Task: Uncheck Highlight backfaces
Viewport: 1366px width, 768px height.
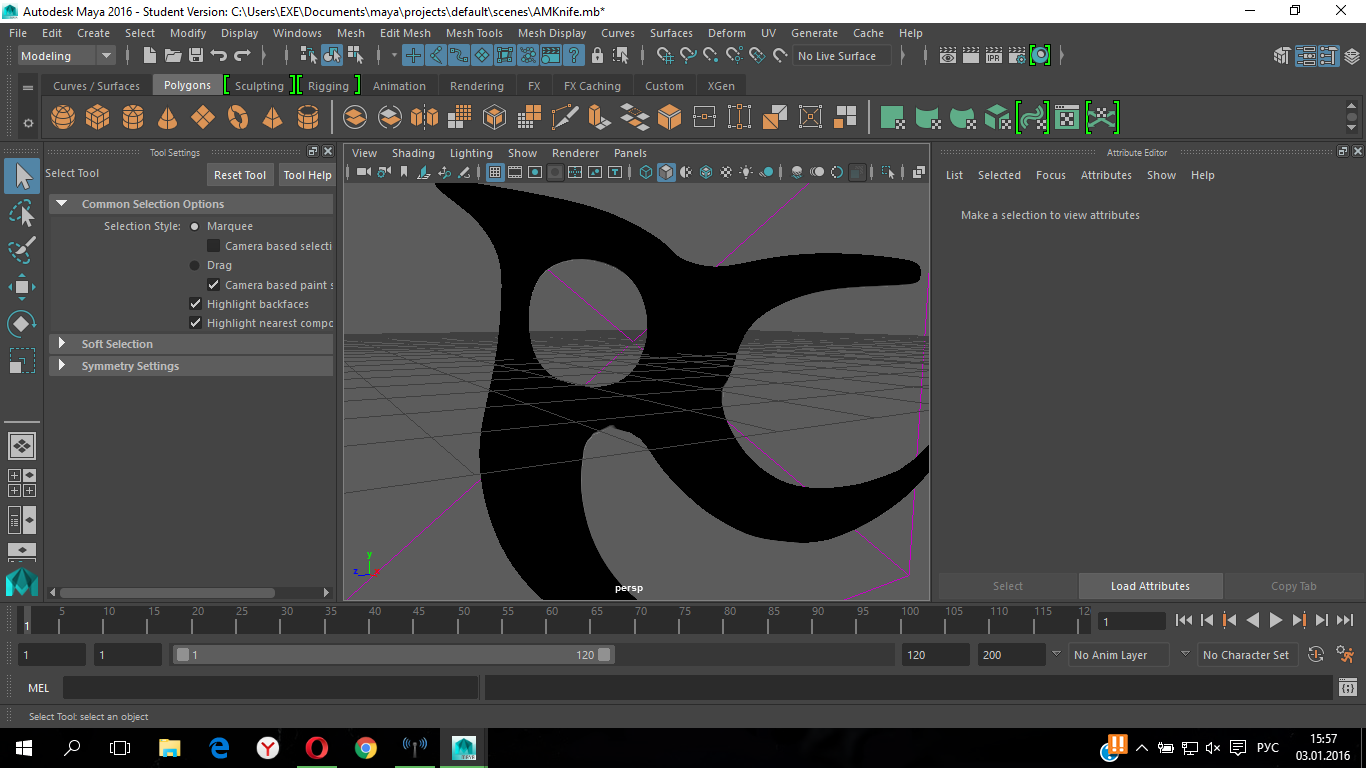Action: [x=195, y=304]
